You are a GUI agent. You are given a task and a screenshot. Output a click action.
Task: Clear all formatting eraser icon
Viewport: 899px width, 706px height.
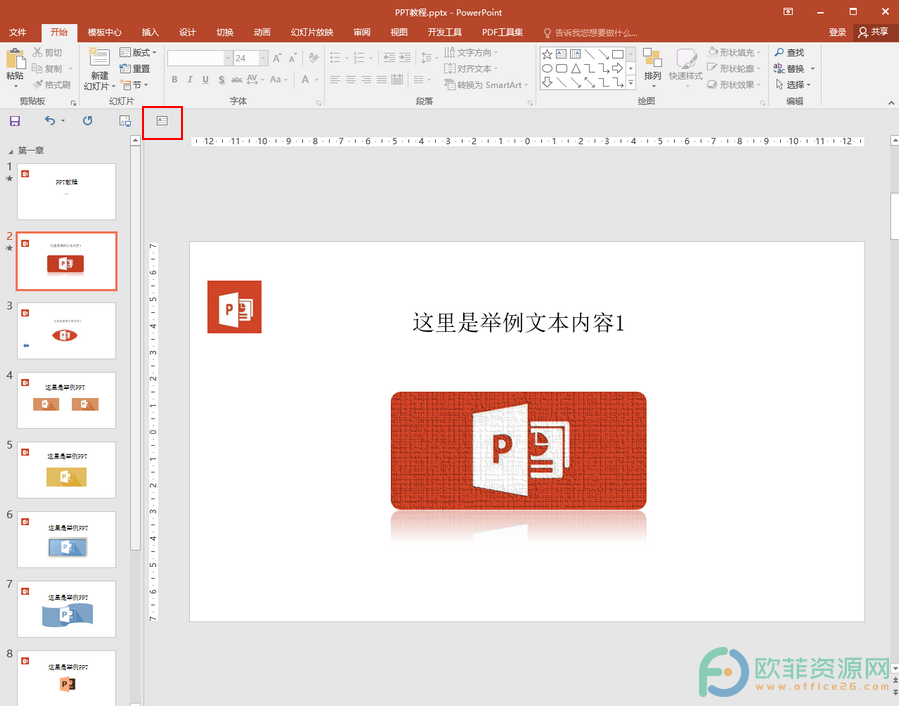314,58
